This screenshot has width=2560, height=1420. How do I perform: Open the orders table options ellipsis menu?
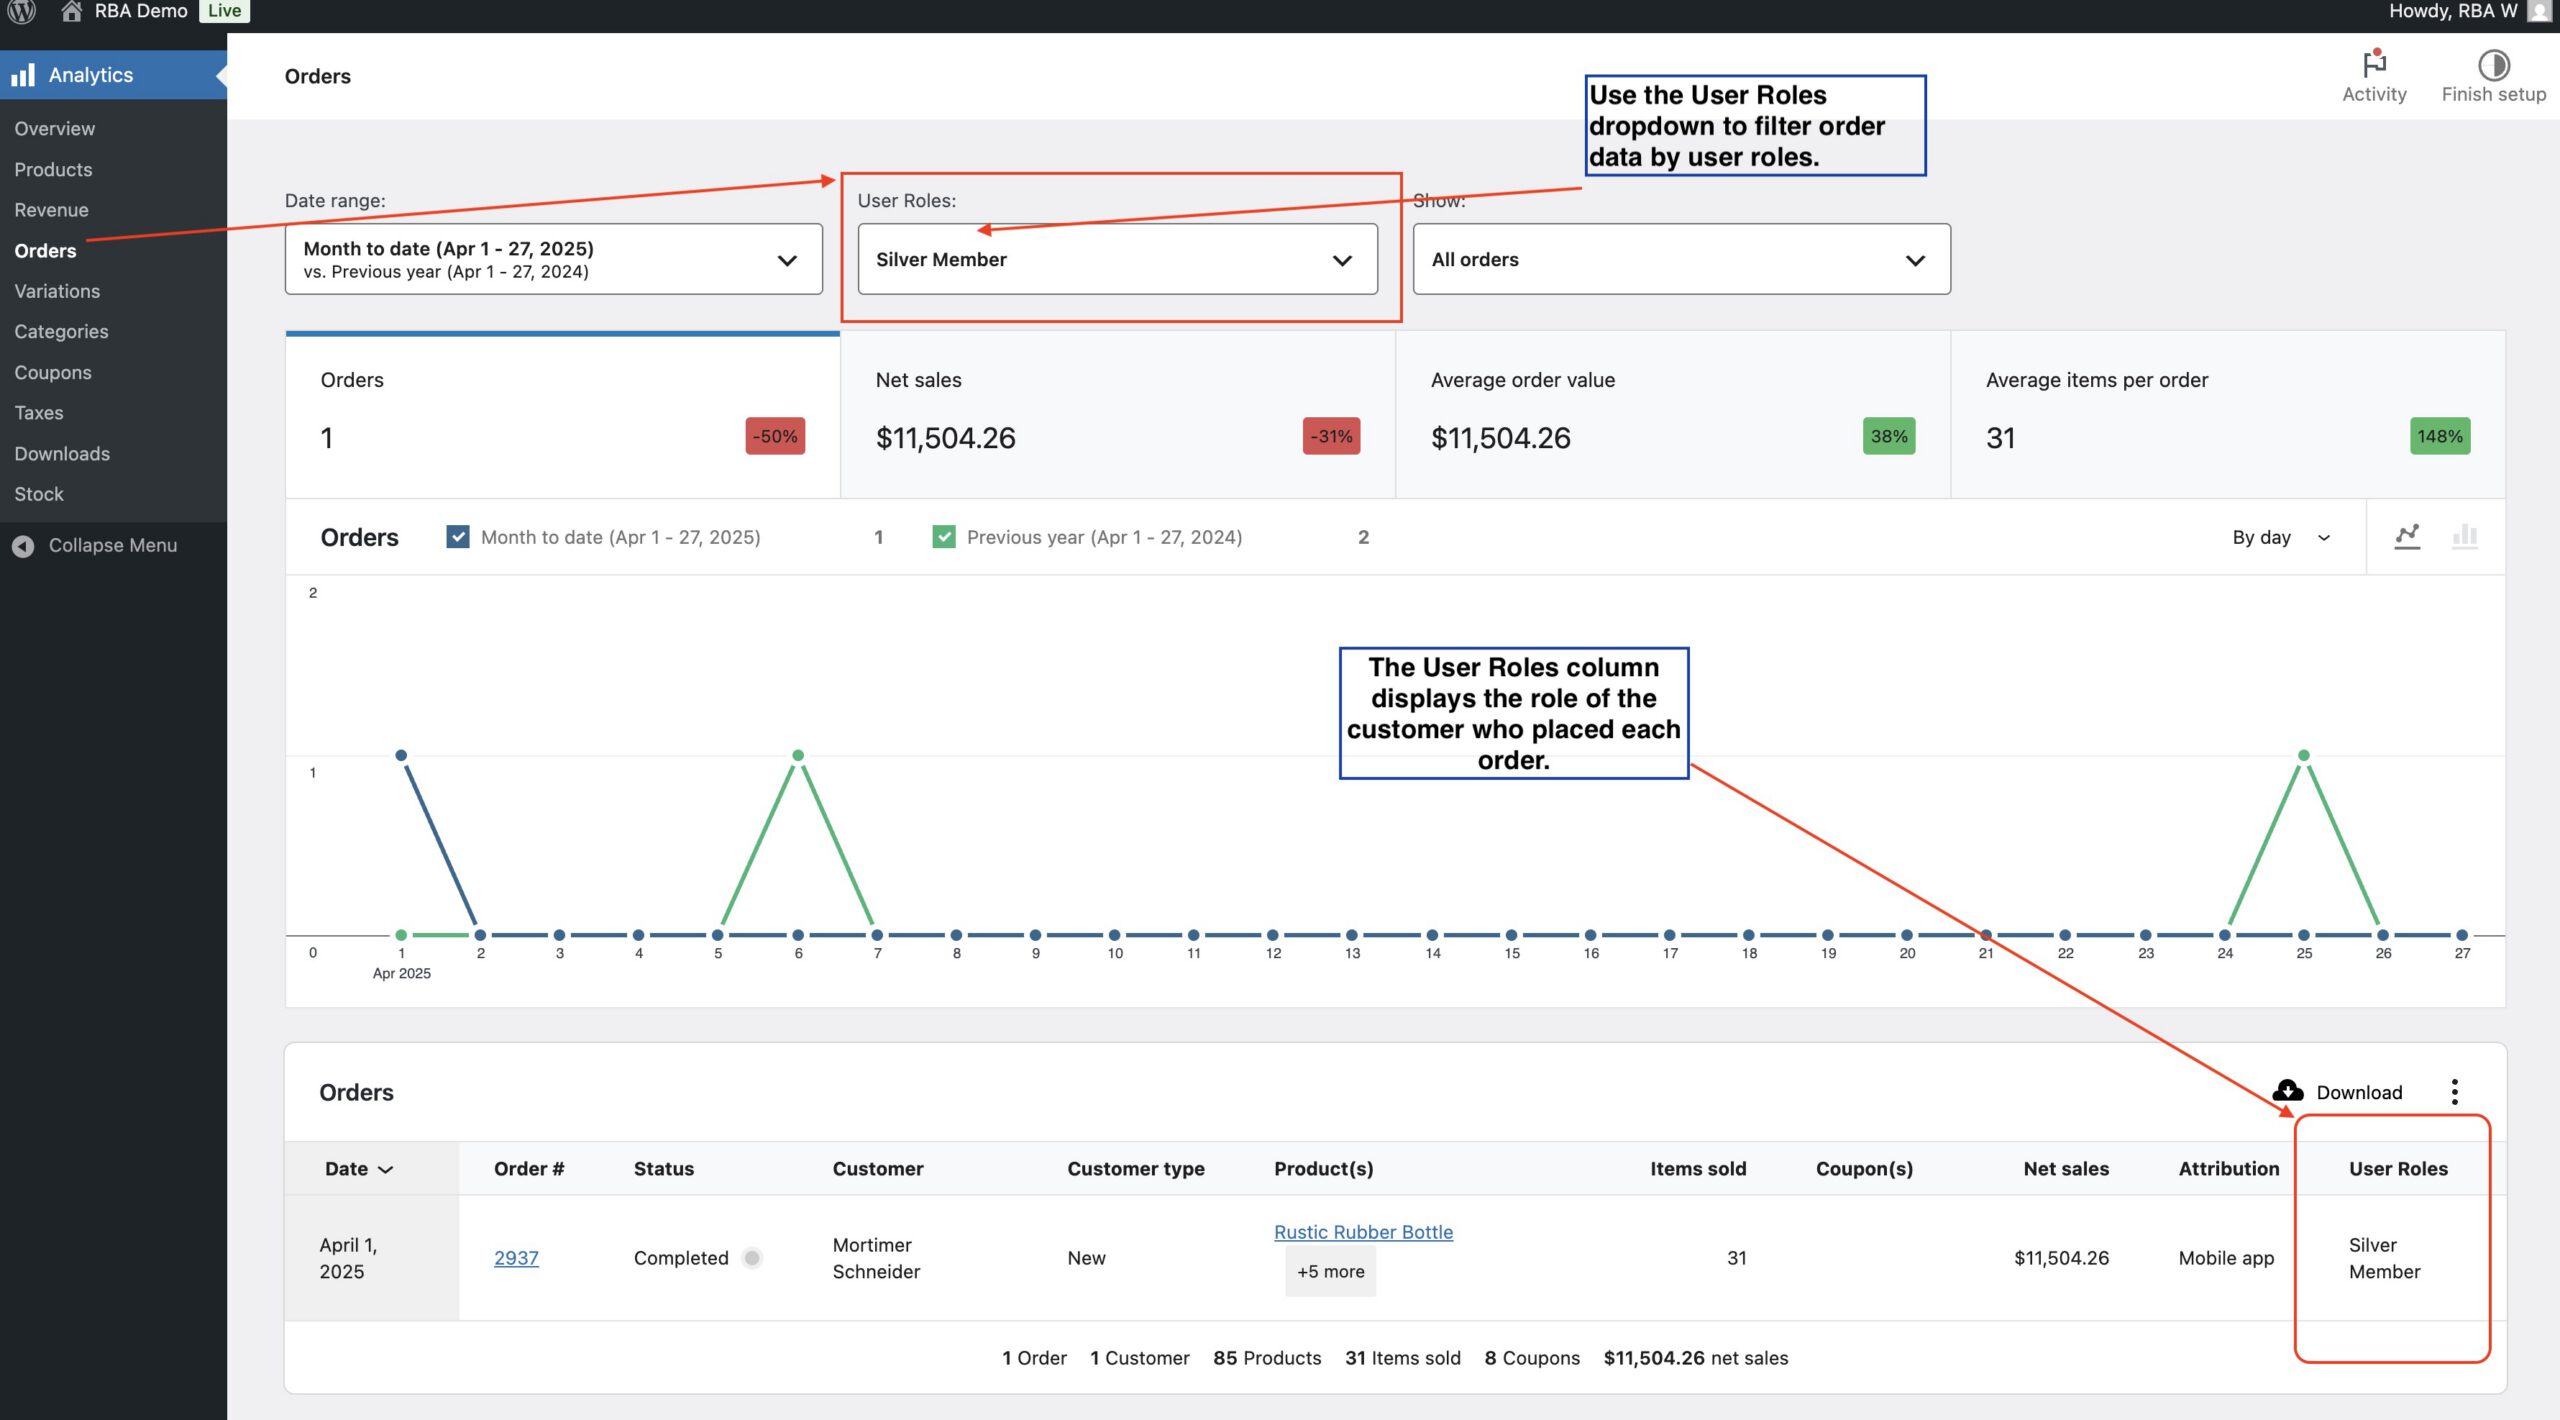click(x=2454, y=1092)
